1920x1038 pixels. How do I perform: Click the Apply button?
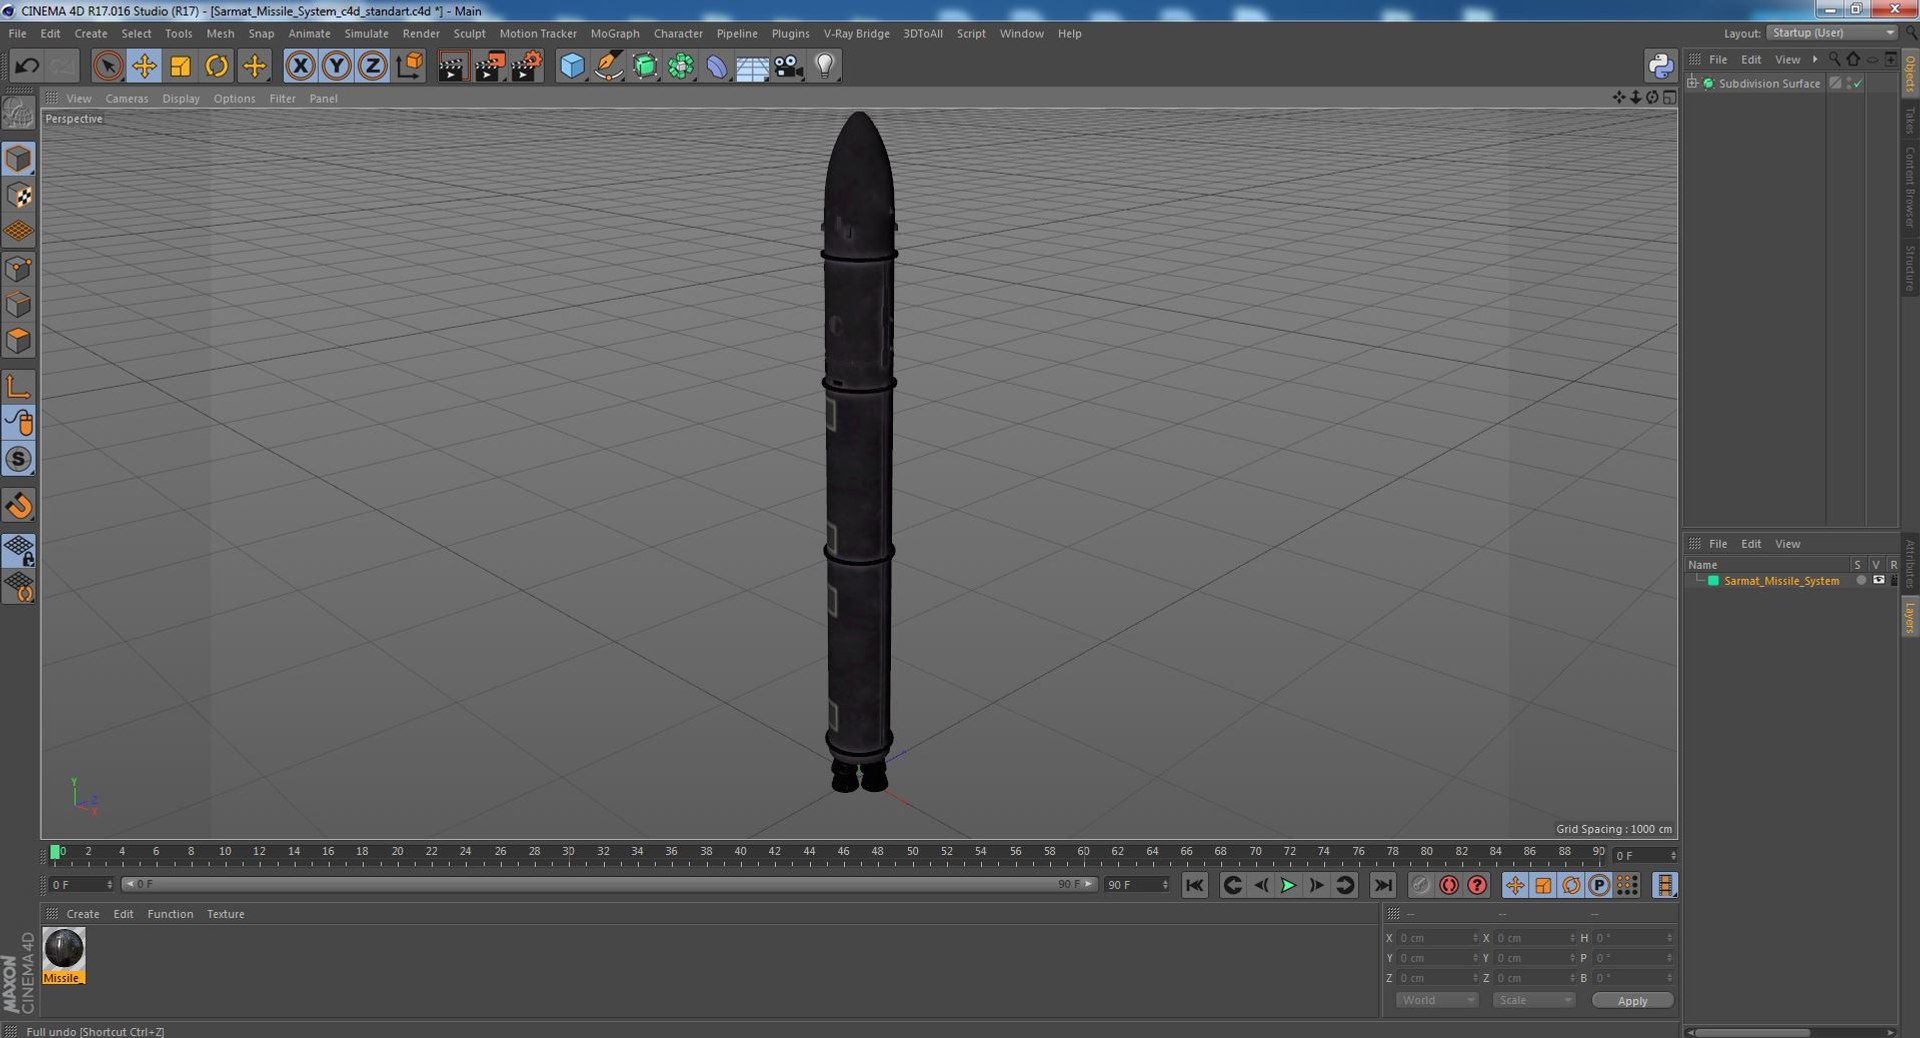click(1632, 1000)
